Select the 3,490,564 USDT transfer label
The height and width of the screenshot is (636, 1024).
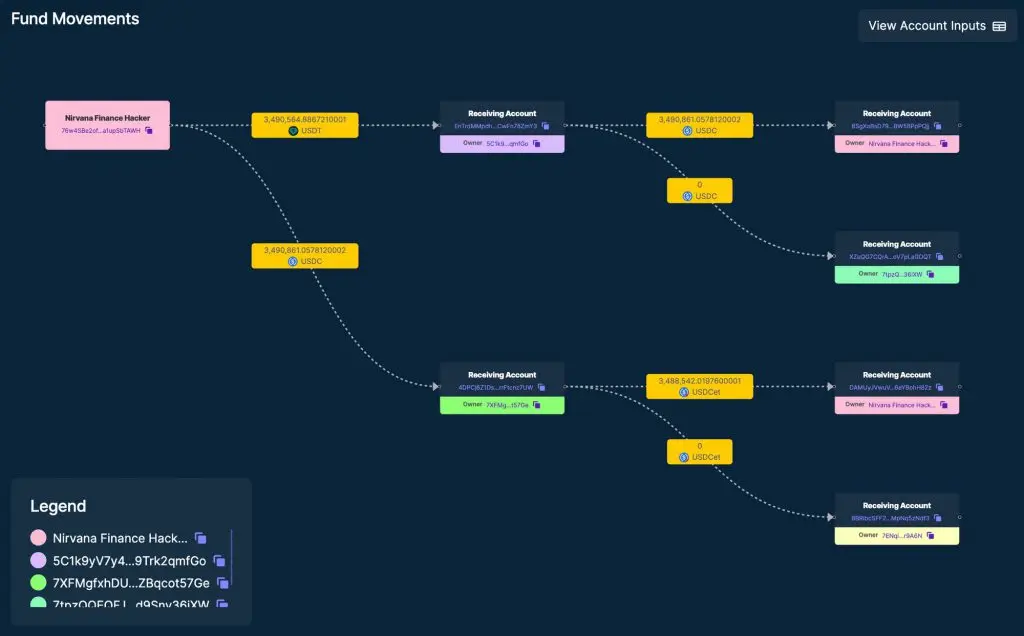pos(305,125)
